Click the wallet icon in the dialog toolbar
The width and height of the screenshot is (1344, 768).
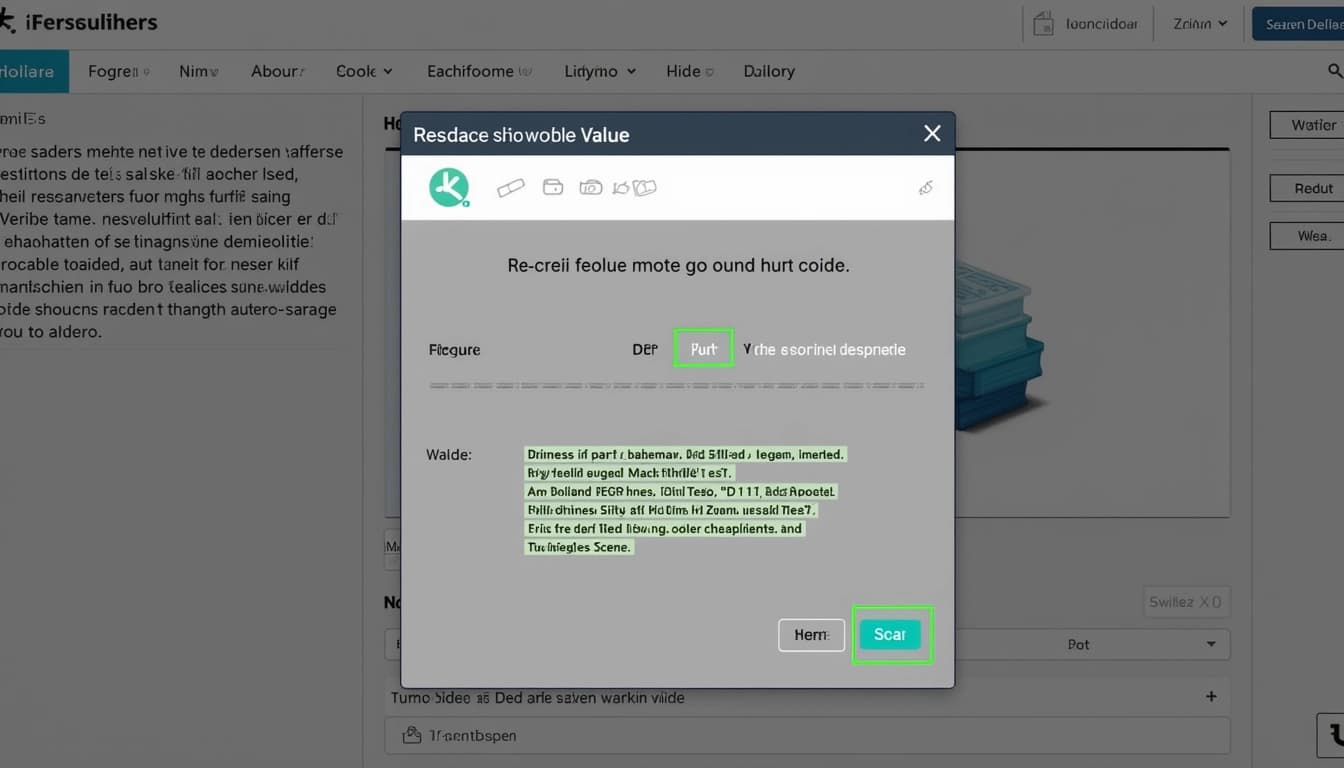(x=553, y=187)
